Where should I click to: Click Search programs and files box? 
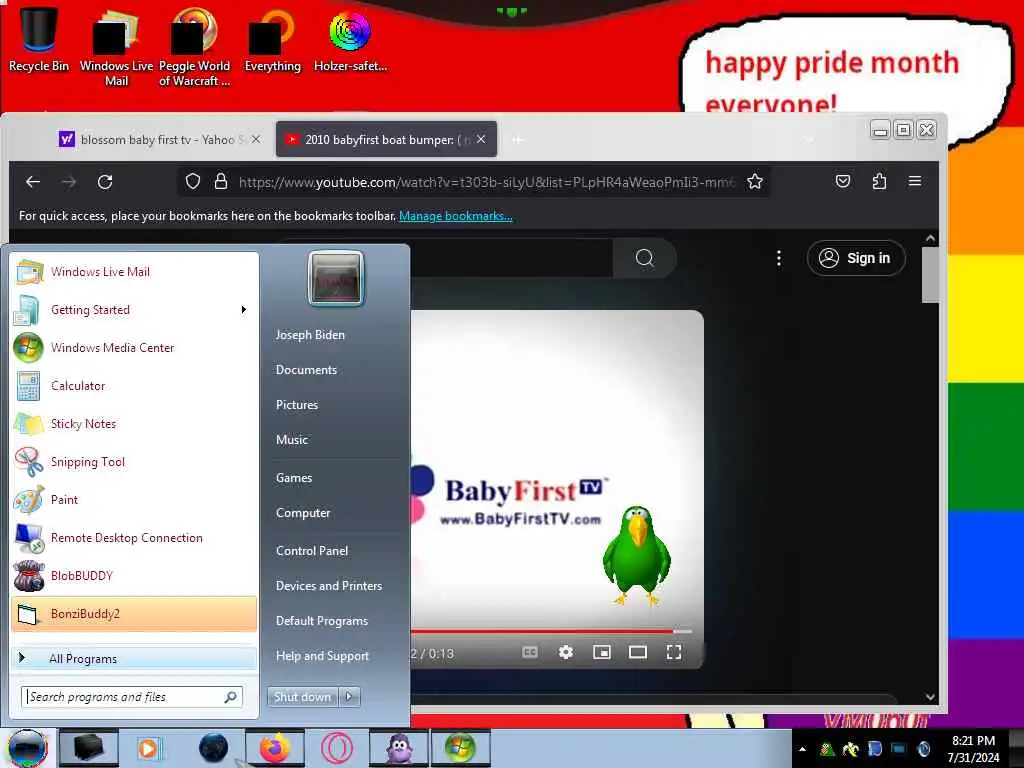(x=132, y=697)
